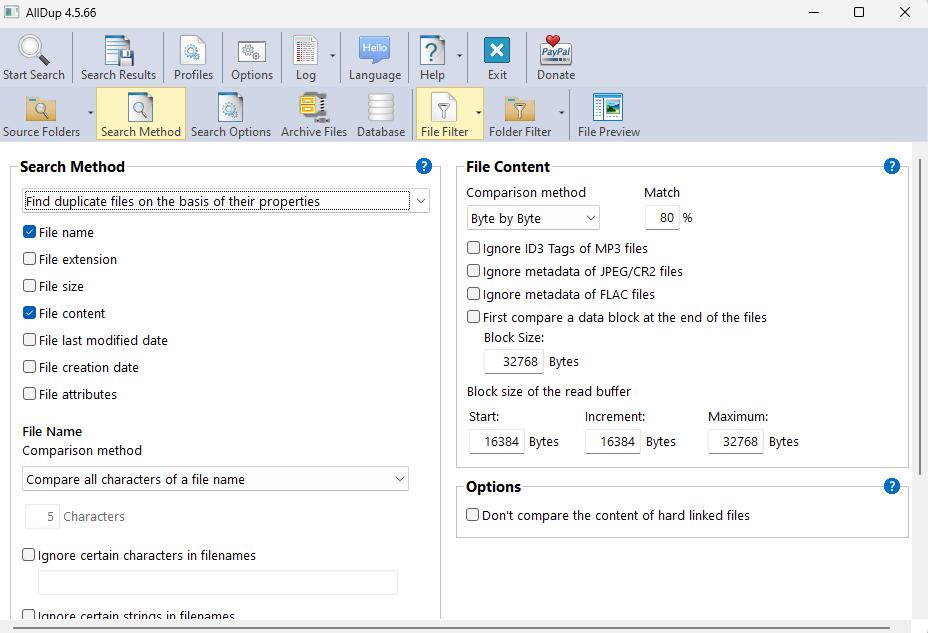Open the Find duplicate files method dropdown
The width and height of the screenshot is (928, 633).
pyautogui.click(x=225, y=201)
